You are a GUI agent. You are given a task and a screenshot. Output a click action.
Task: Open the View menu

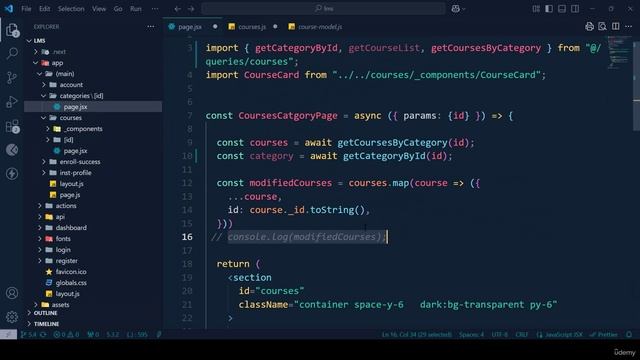point(99,9)
